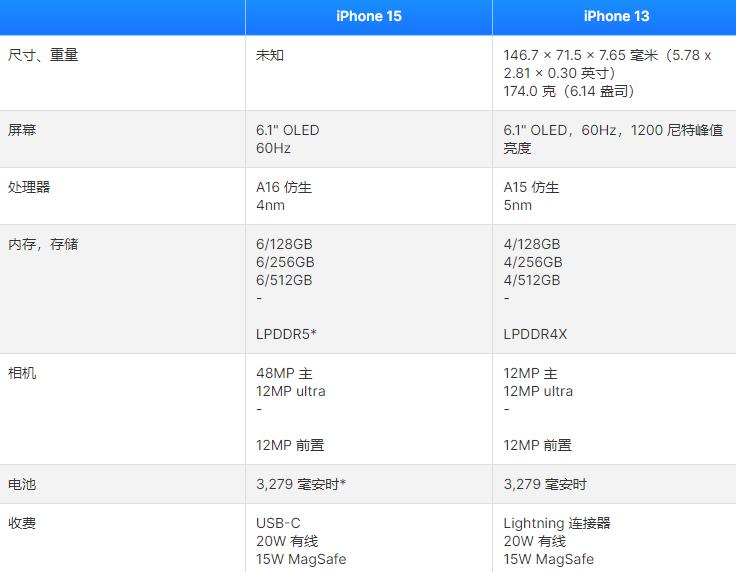Click the 6/256GB storage option

click(285, 262)
